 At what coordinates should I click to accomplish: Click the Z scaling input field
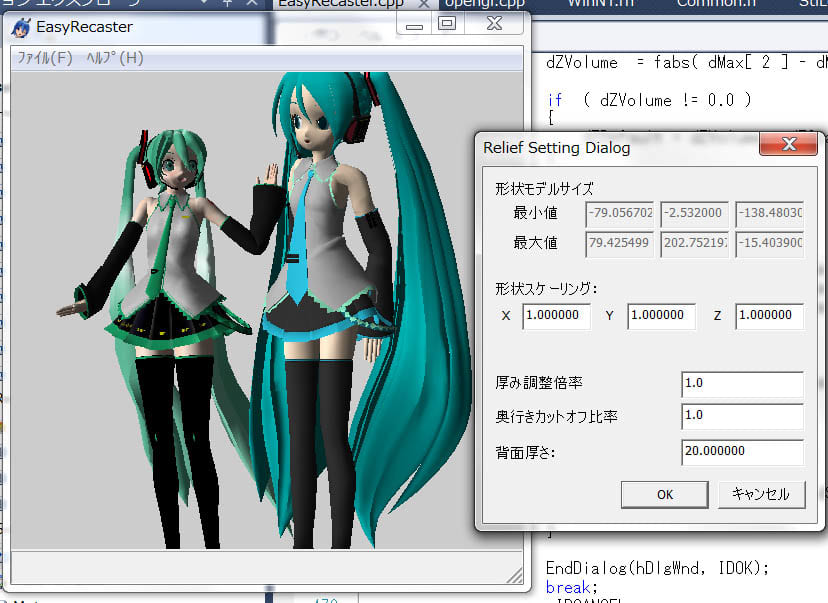click(x=769, y=316)
